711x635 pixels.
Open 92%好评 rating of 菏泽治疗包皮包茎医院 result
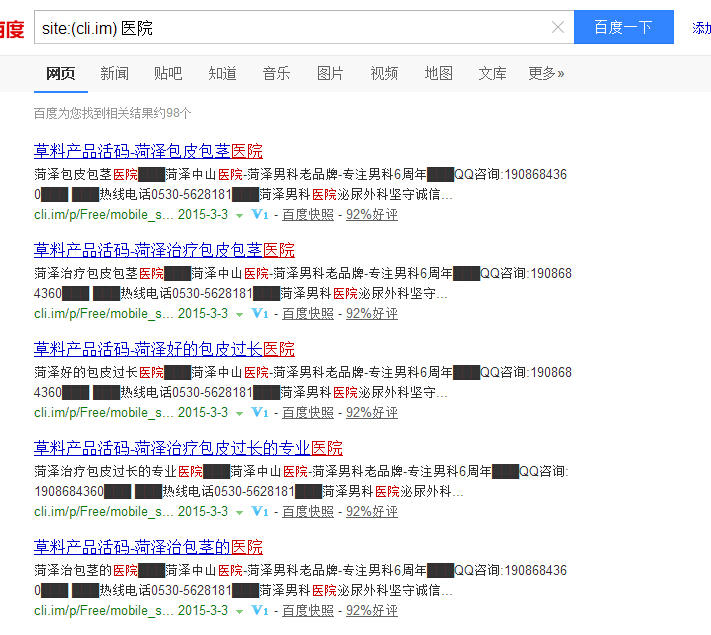(372, 313)
